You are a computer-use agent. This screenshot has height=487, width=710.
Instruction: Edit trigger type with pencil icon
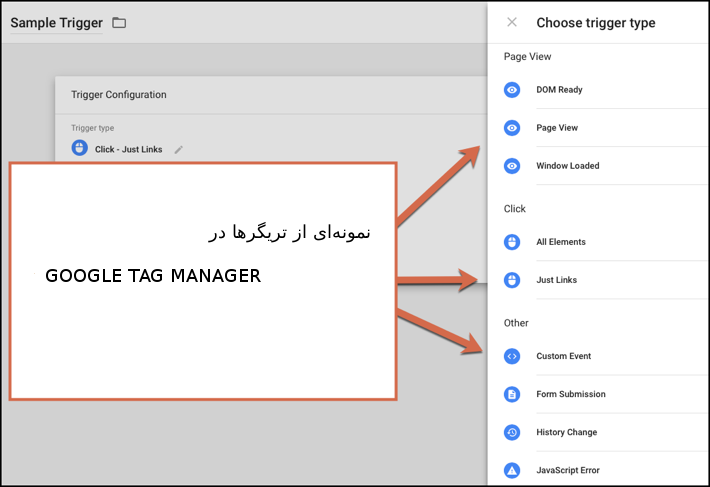pyautogui.click(x=179, y=149)
